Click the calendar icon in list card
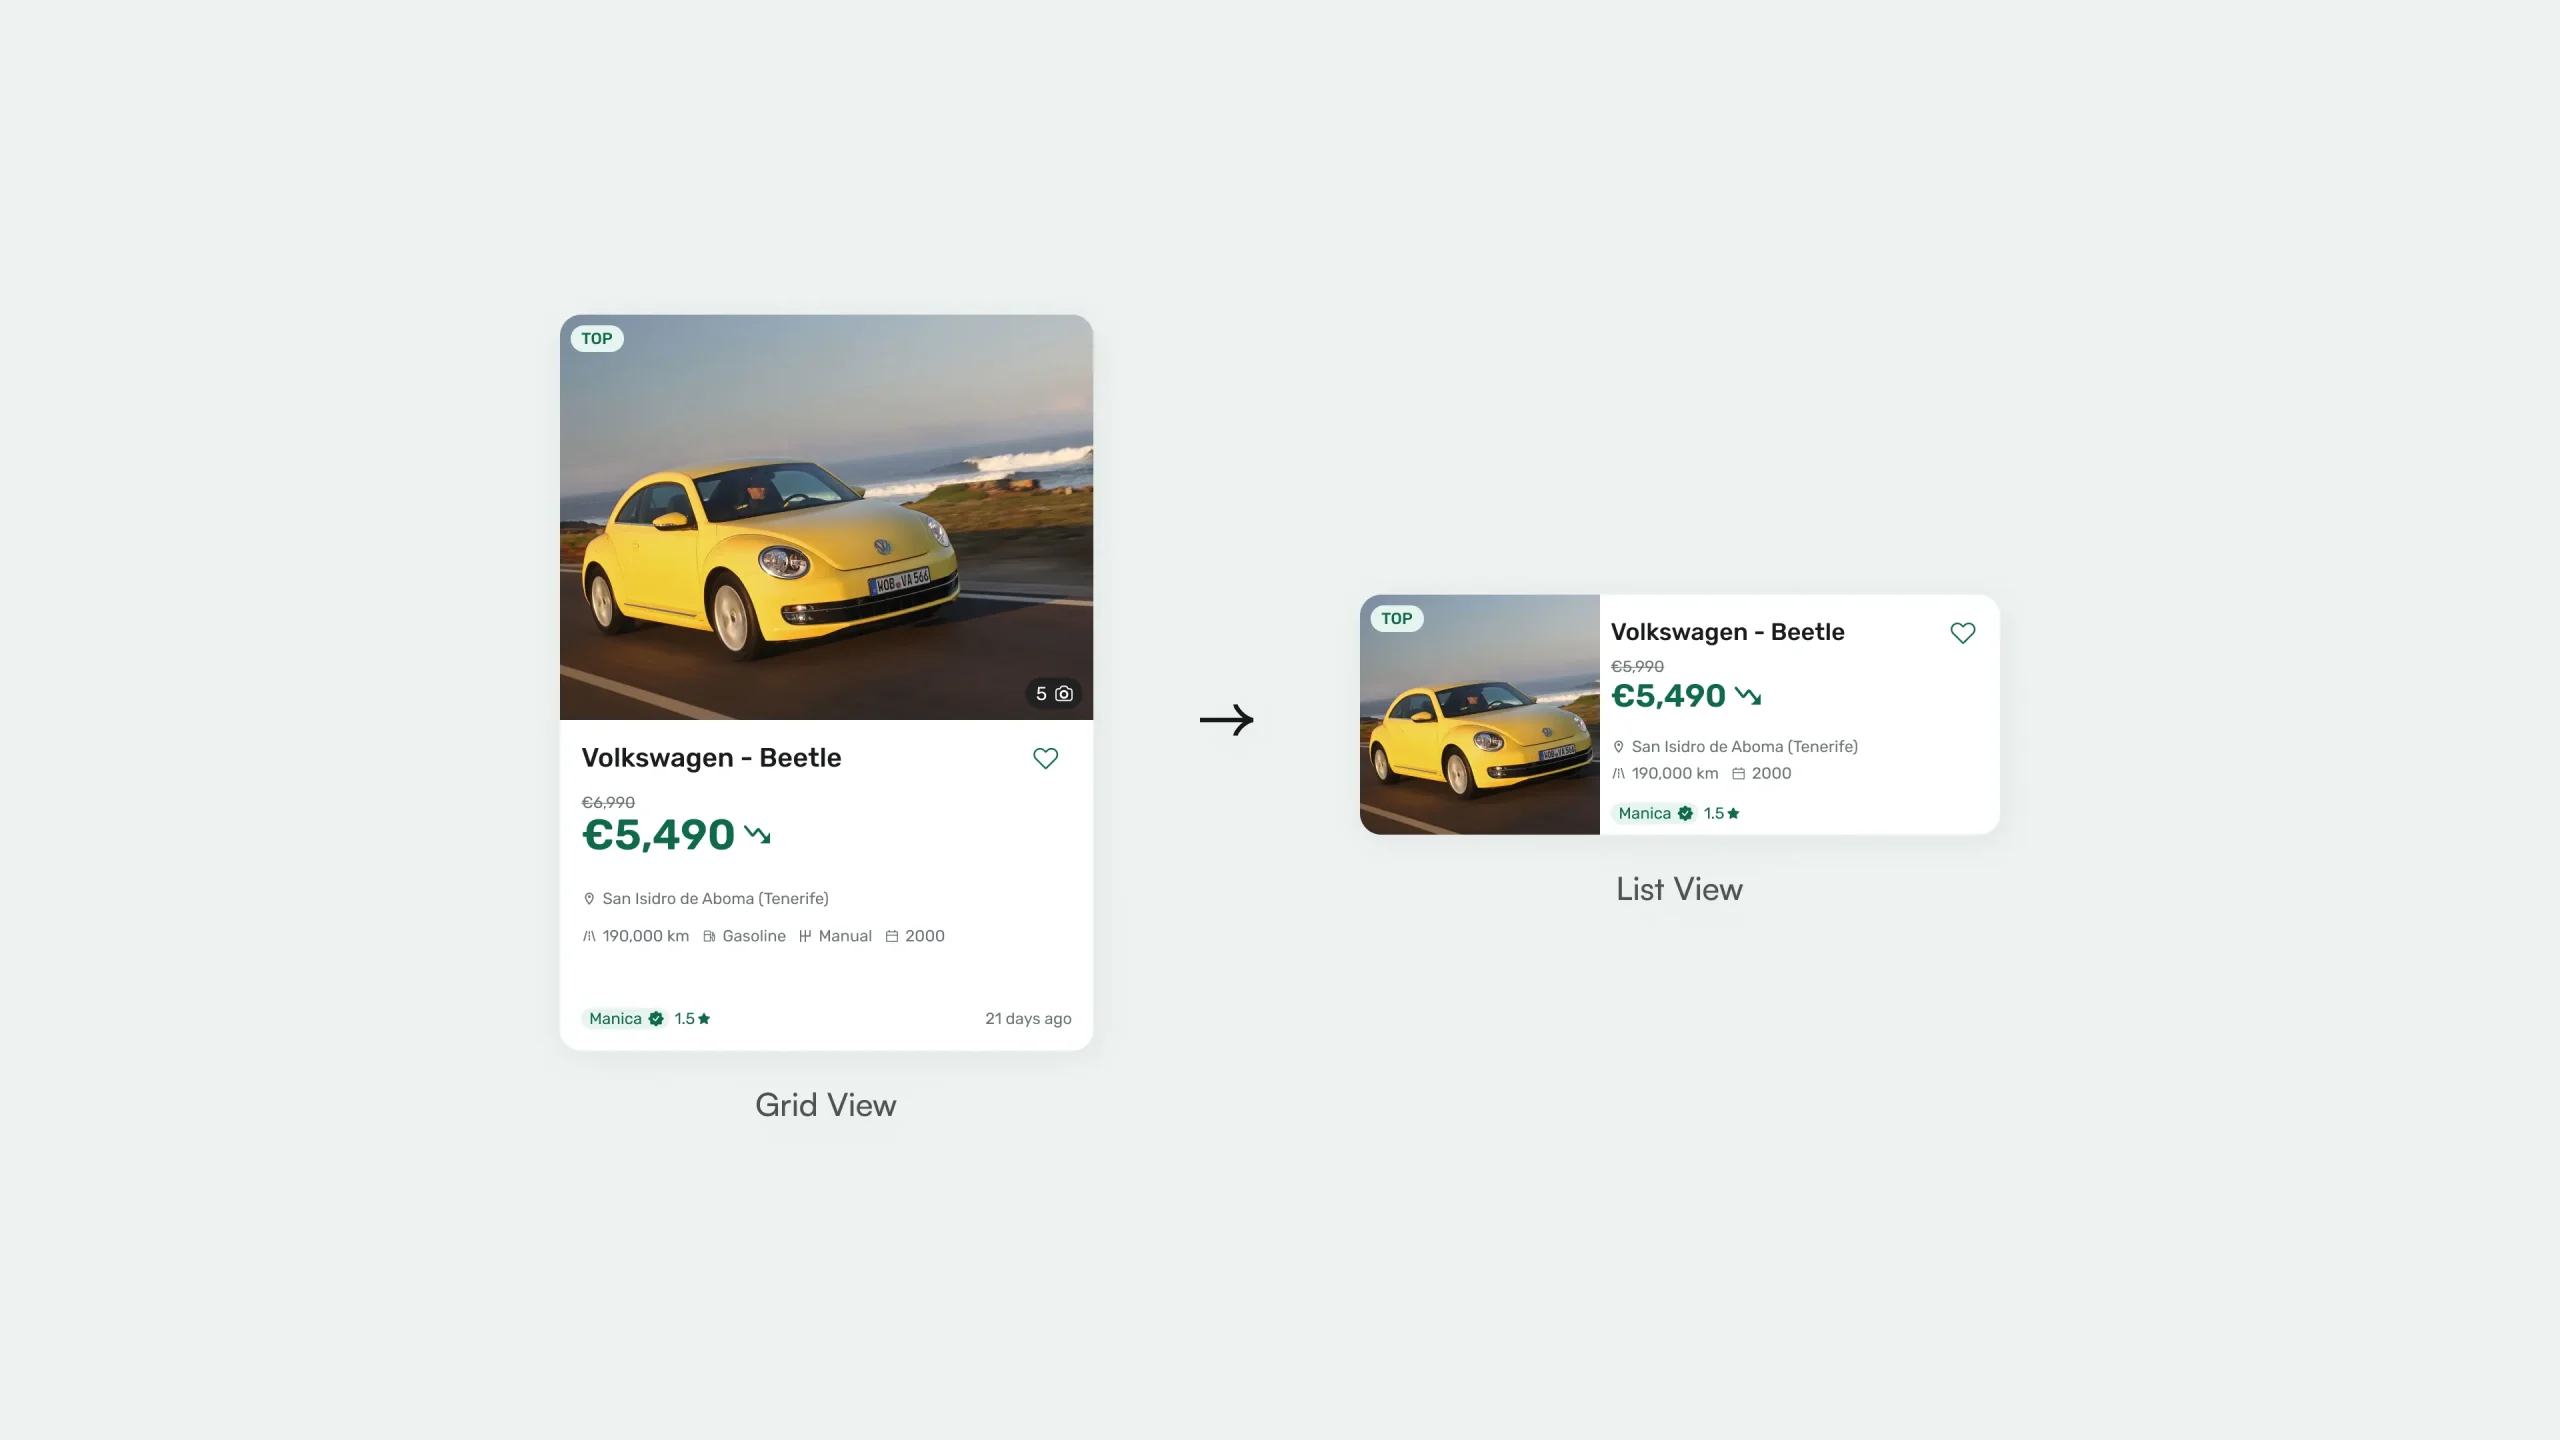 pos(1739,774)
